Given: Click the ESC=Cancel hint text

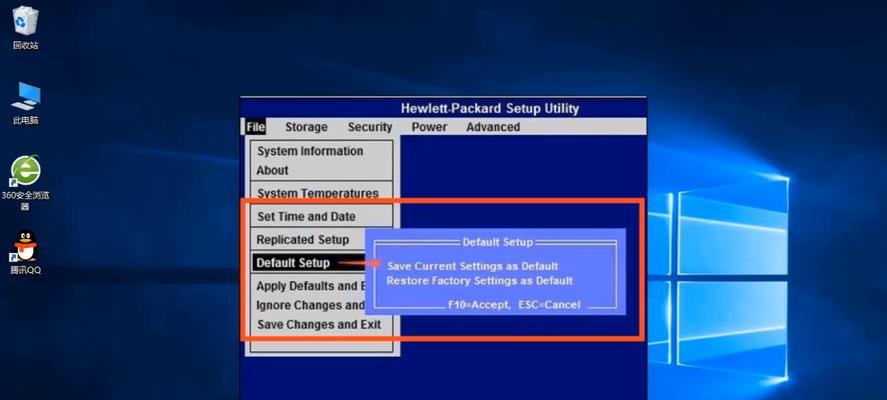Looking at the screenshot, I should [x=549, y=305].
